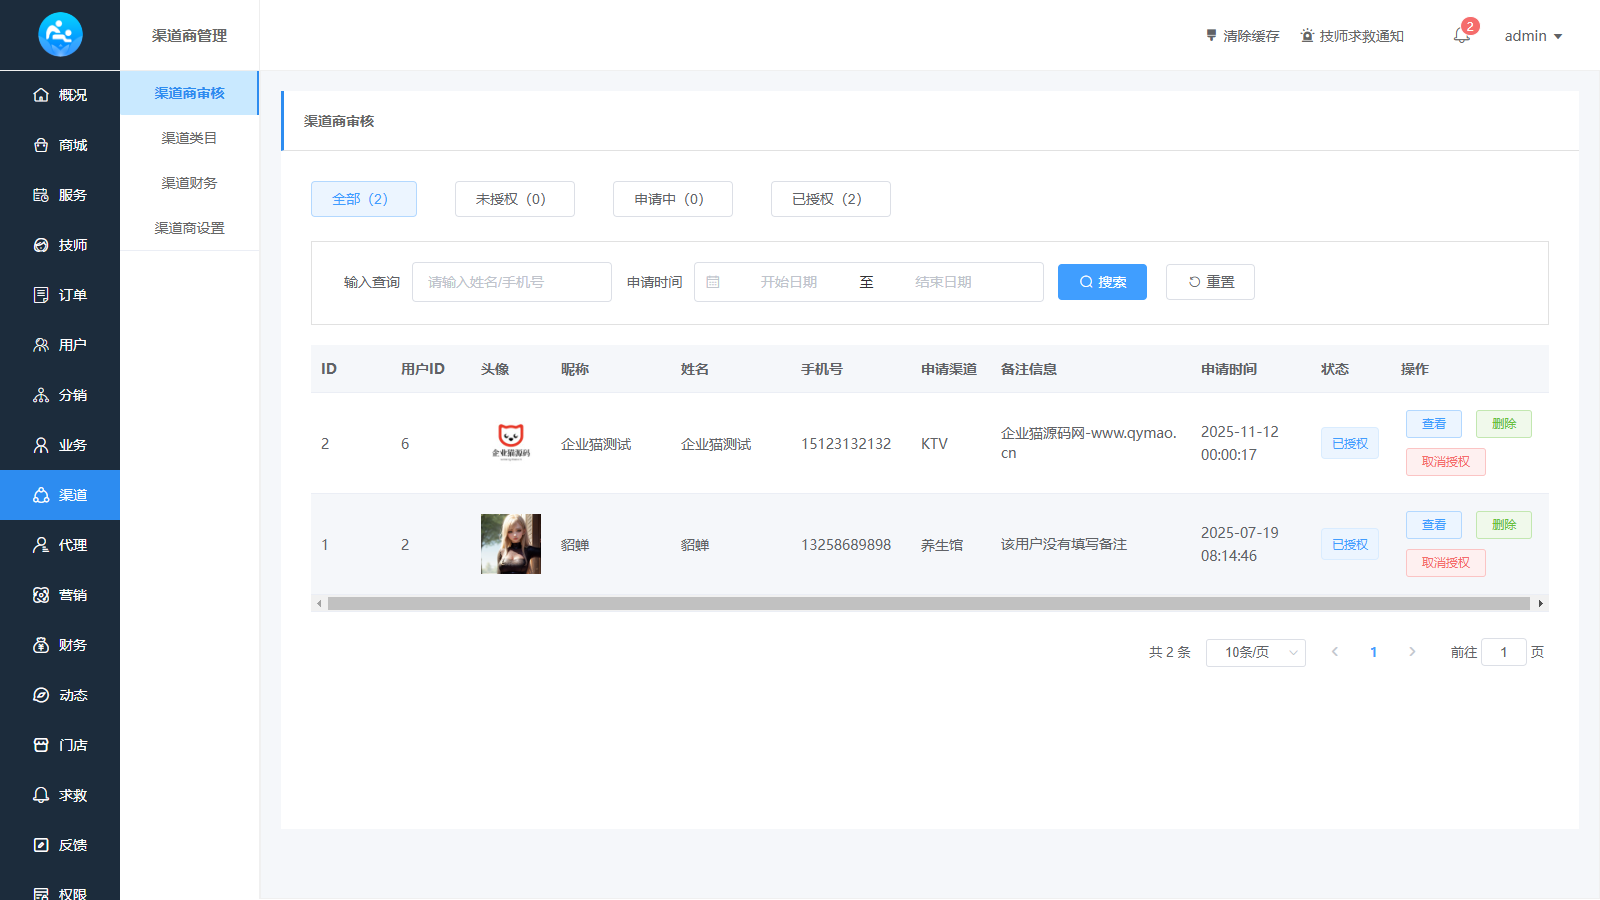Click the 请输入姓名/手机号 input field
Viewport: 1600px width, 900px height.
[511, 282]
